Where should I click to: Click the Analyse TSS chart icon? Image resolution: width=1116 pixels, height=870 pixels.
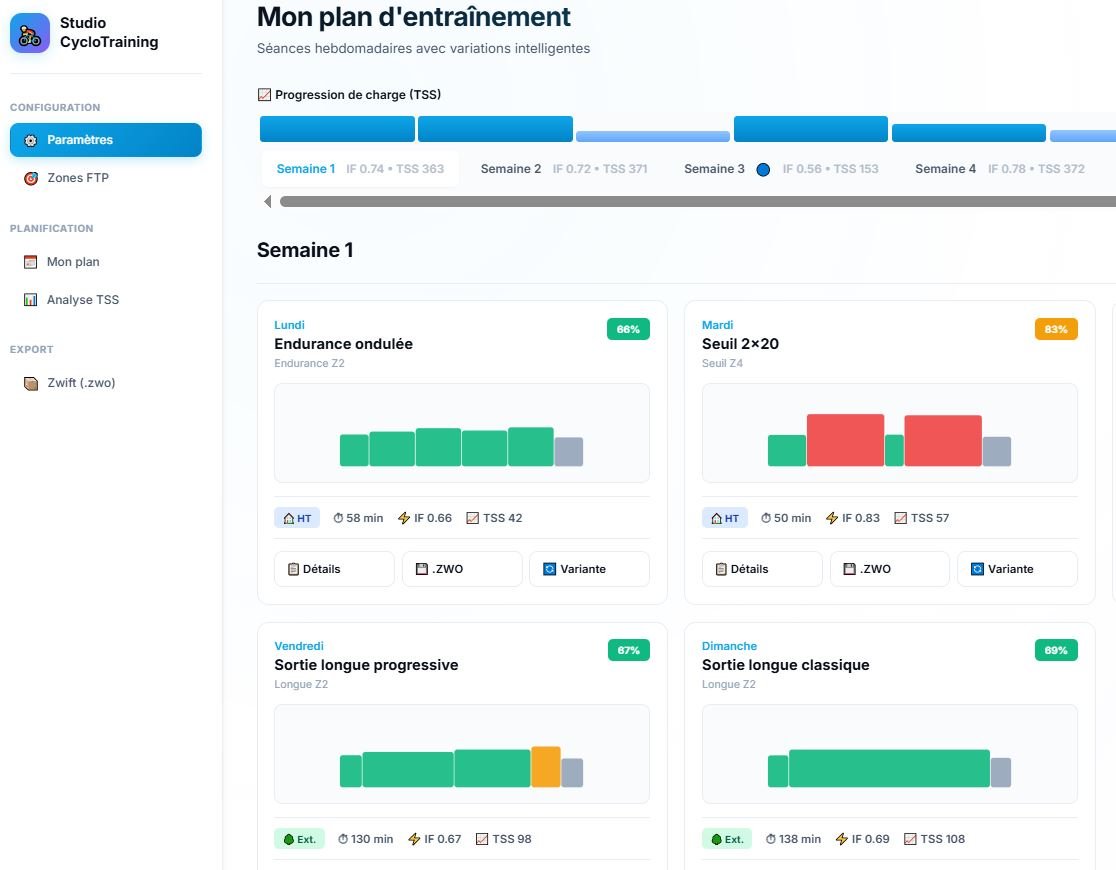(x=30, y=300)
